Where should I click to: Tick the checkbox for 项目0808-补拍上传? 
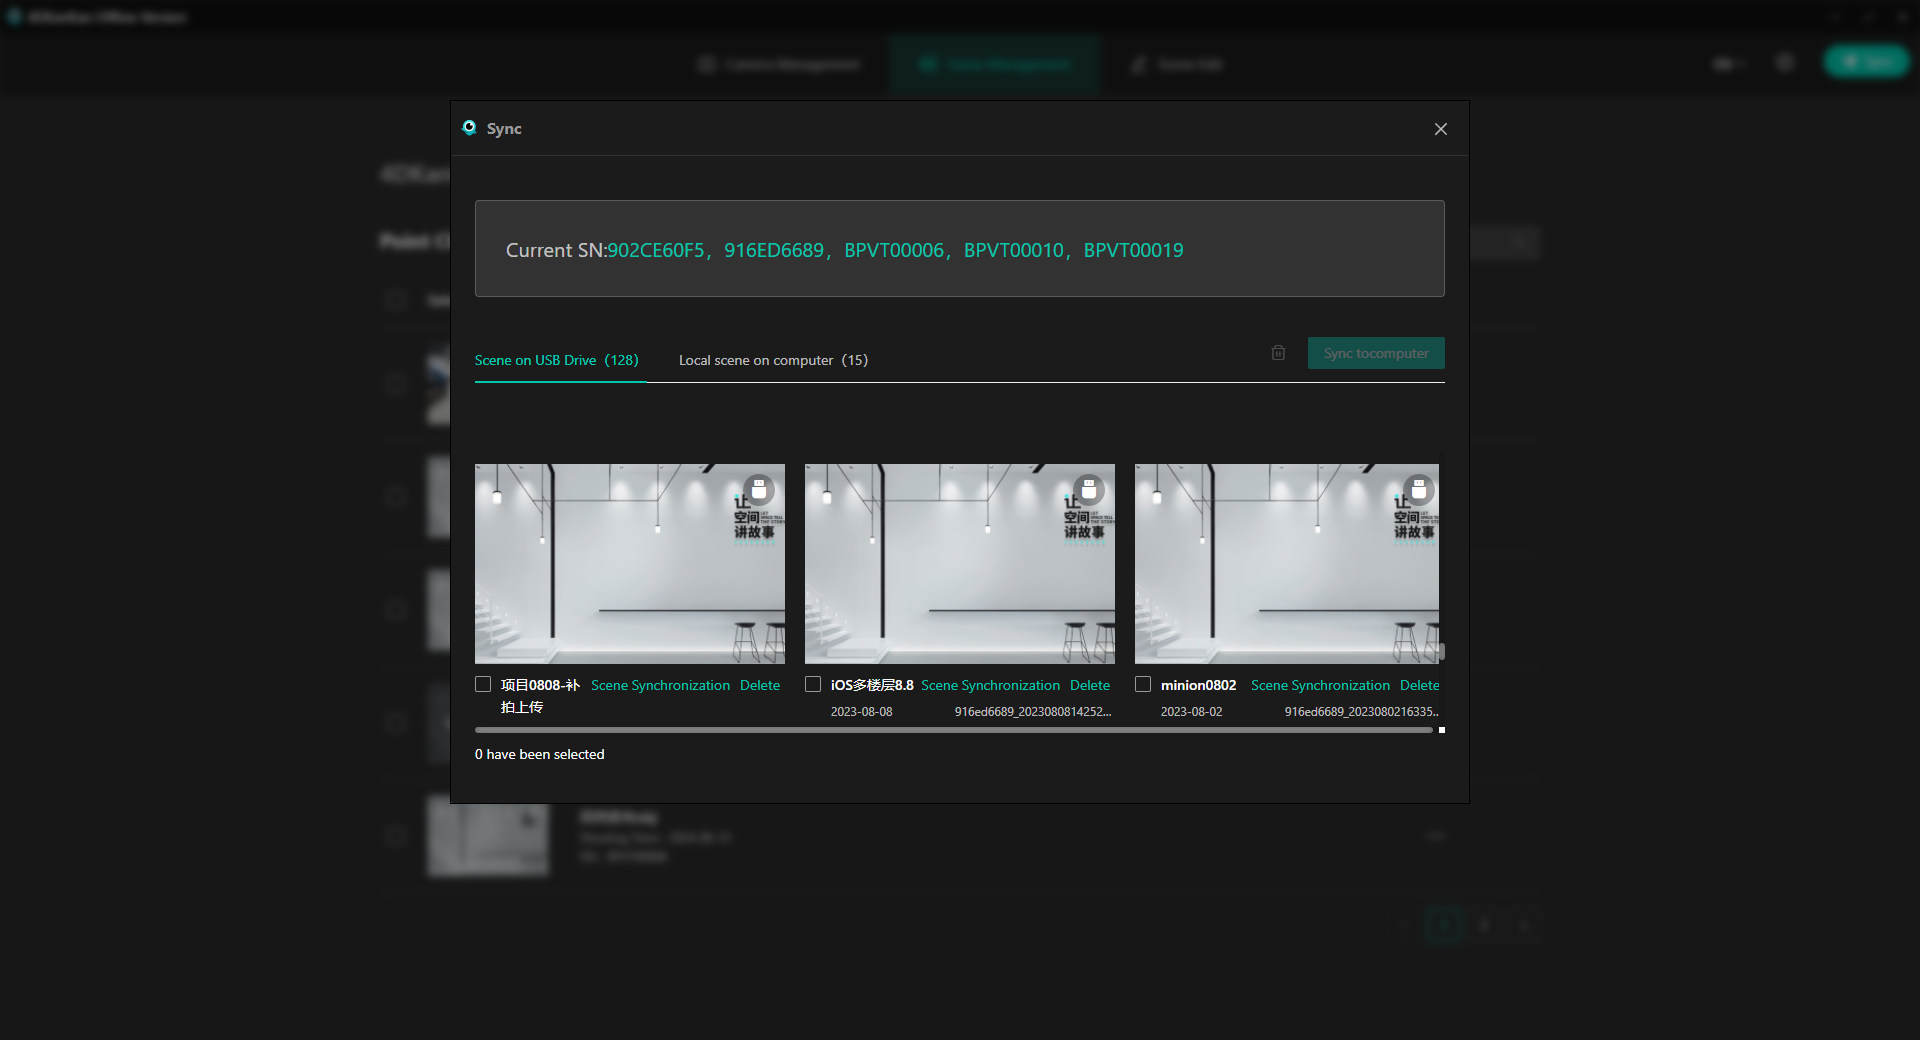(x=483, y=684)
